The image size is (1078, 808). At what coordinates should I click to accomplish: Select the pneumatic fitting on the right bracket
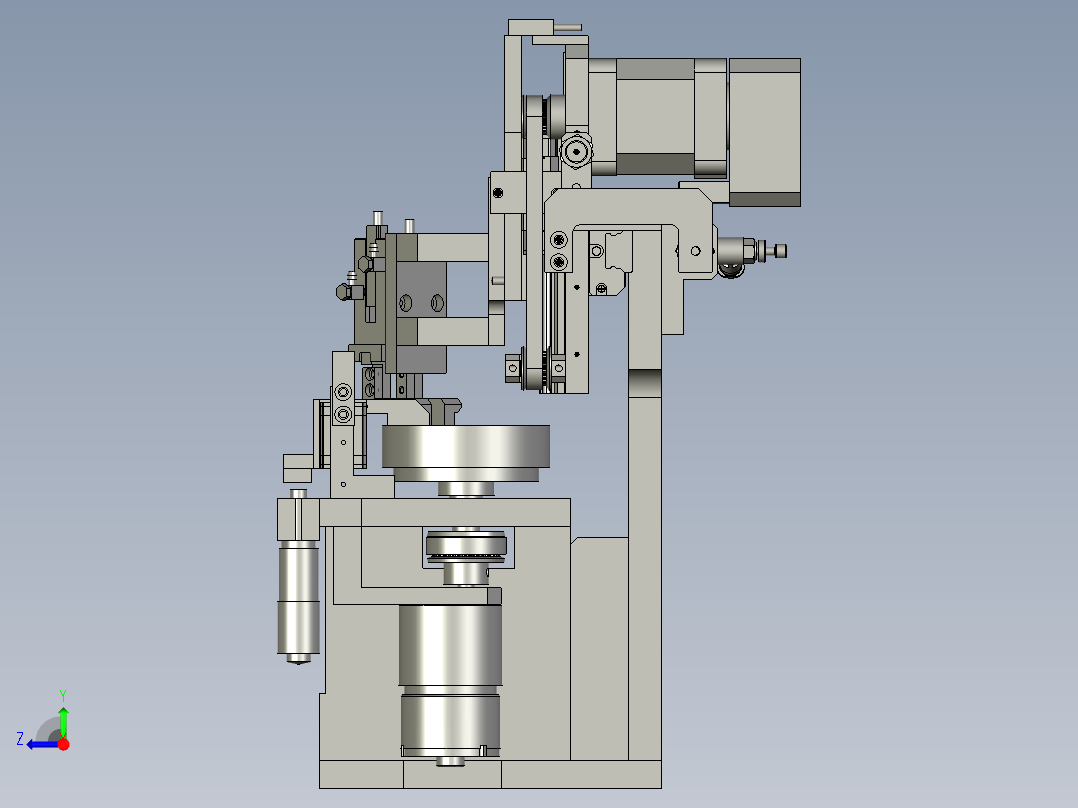click(751, 253)
